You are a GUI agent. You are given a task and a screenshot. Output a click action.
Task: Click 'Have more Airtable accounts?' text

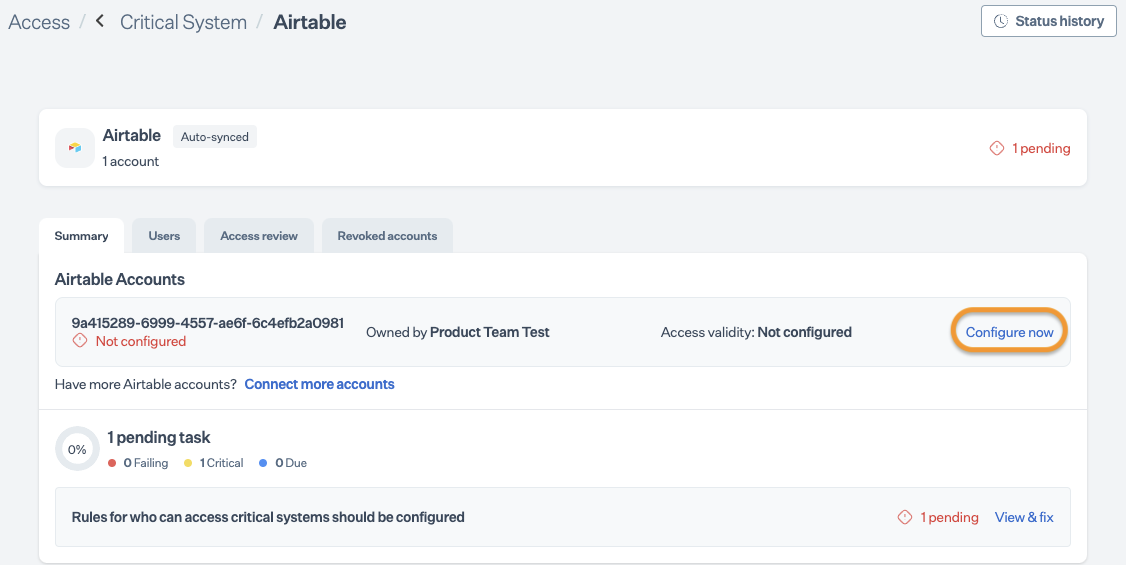pyautogui.click(x=146, y=384)
